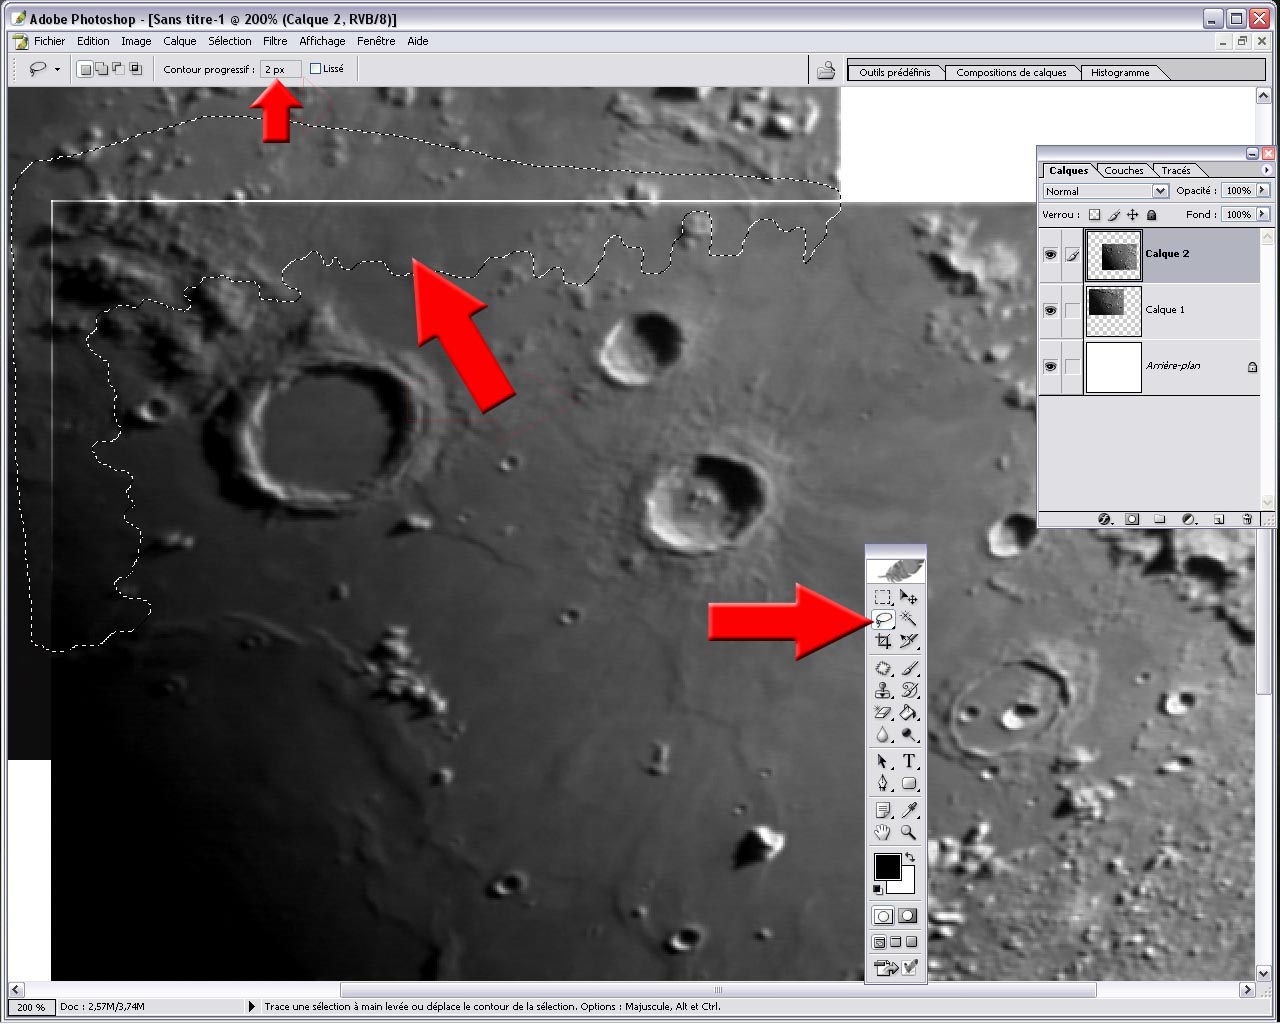Enable the Lissé checkbox

coord(316,69)
